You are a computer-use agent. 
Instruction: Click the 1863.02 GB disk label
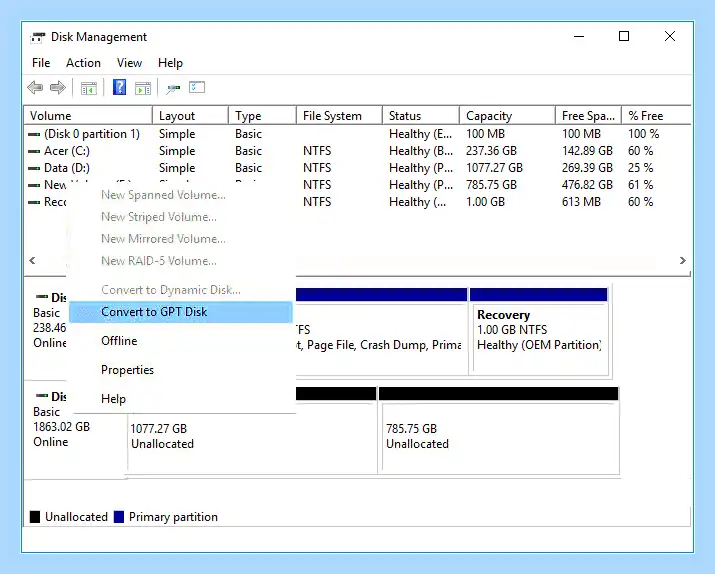(x=62, y=427)
